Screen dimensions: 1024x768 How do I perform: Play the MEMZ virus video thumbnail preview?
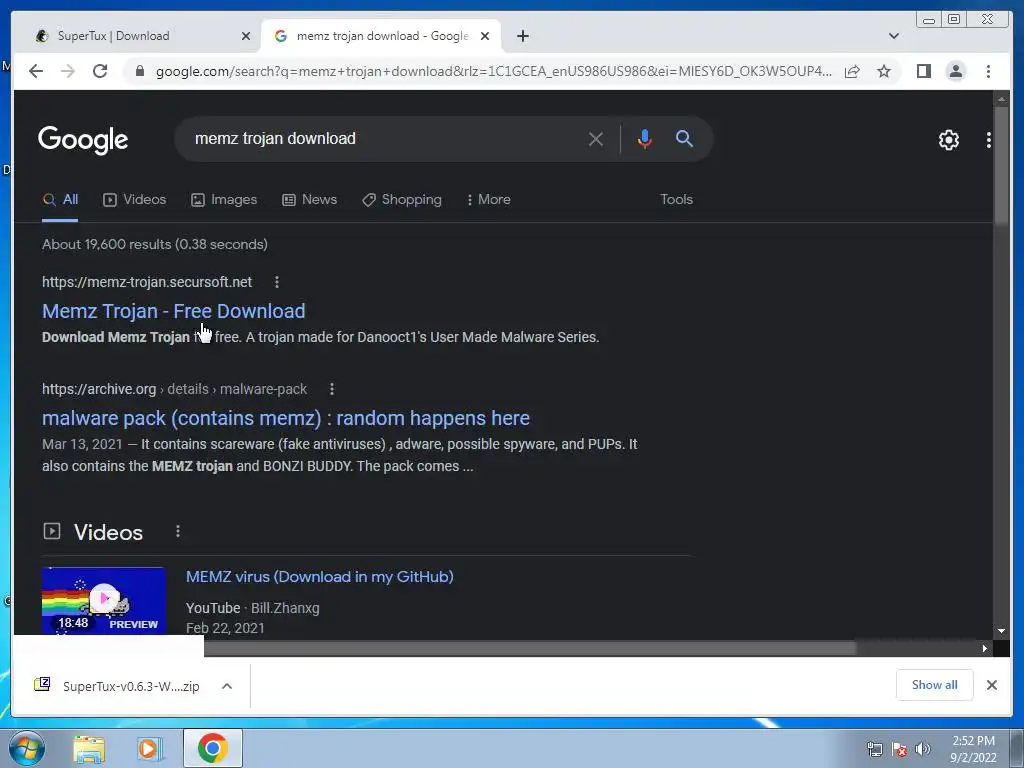point(104,600)
